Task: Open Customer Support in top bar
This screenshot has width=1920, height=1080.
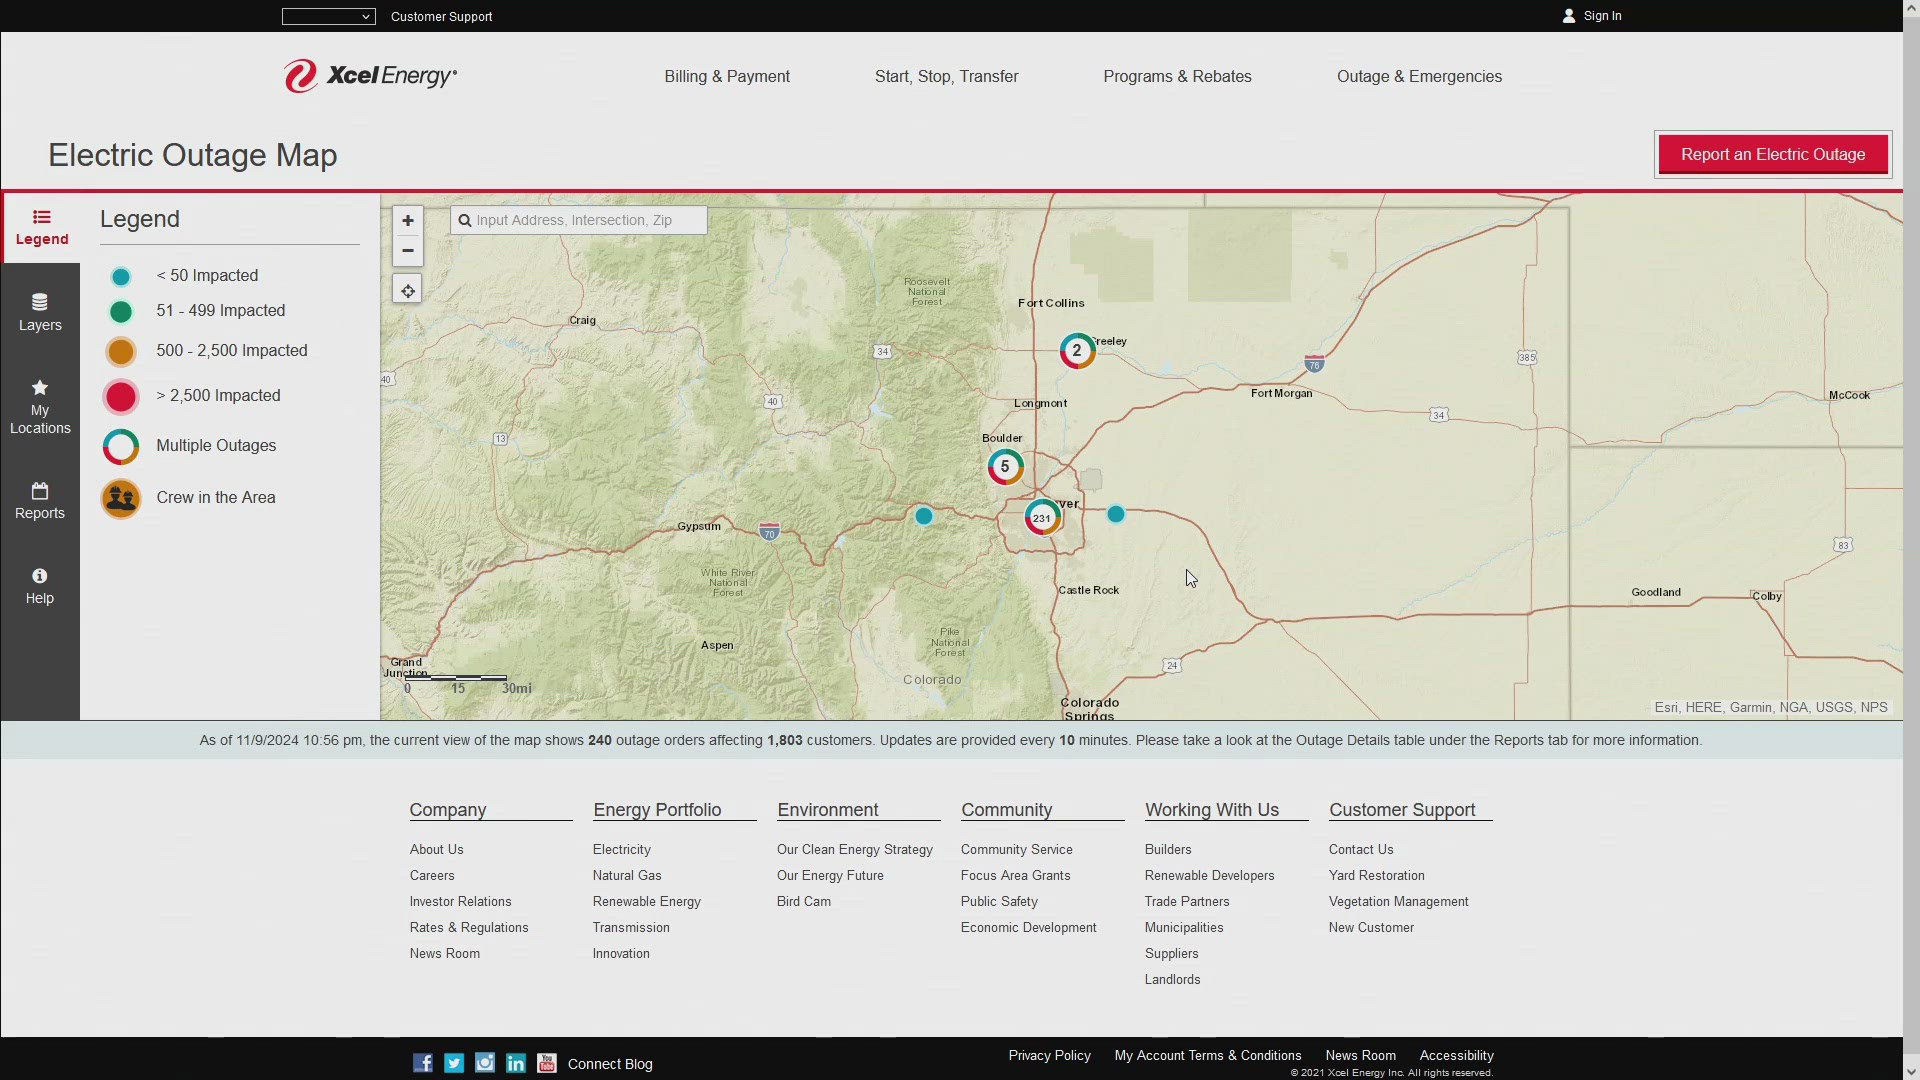Action: click(x=441, y=17)
